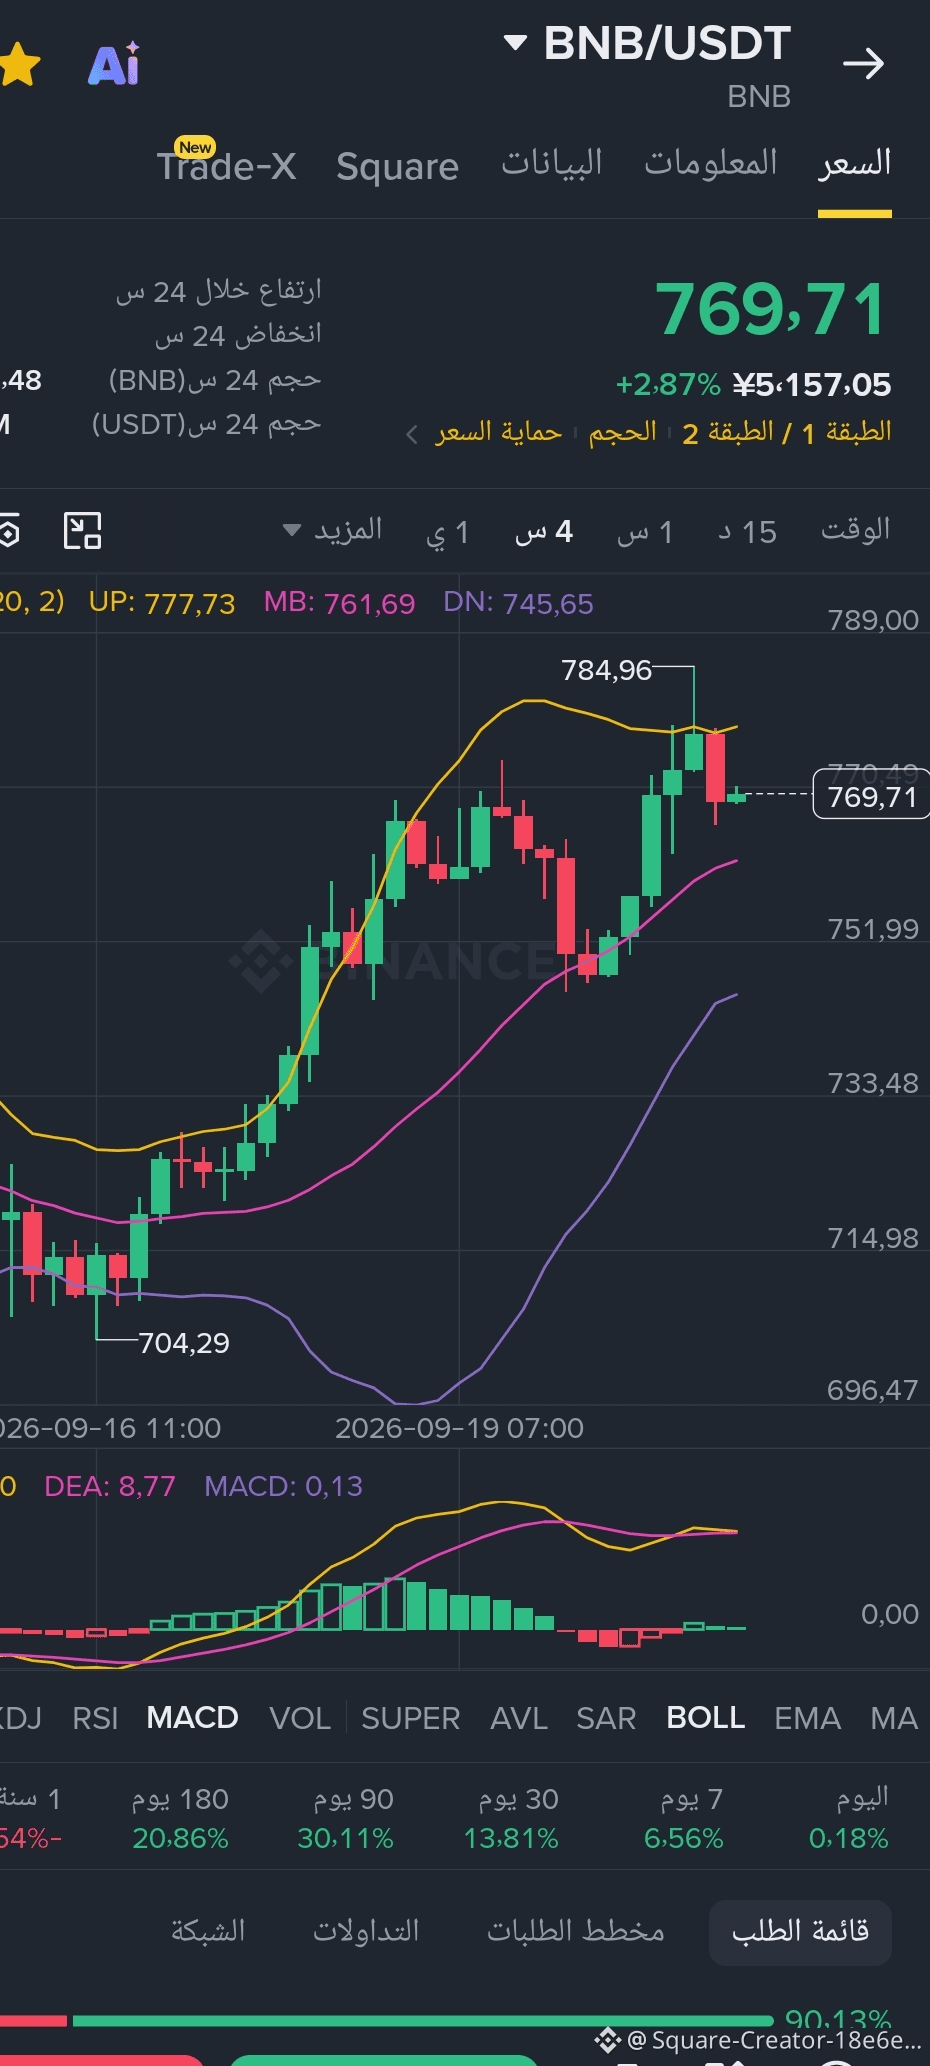Open مخطط الطلبات depth chart tab
The height and width of the screenshot is (2066, 930).
(575, 1931)
